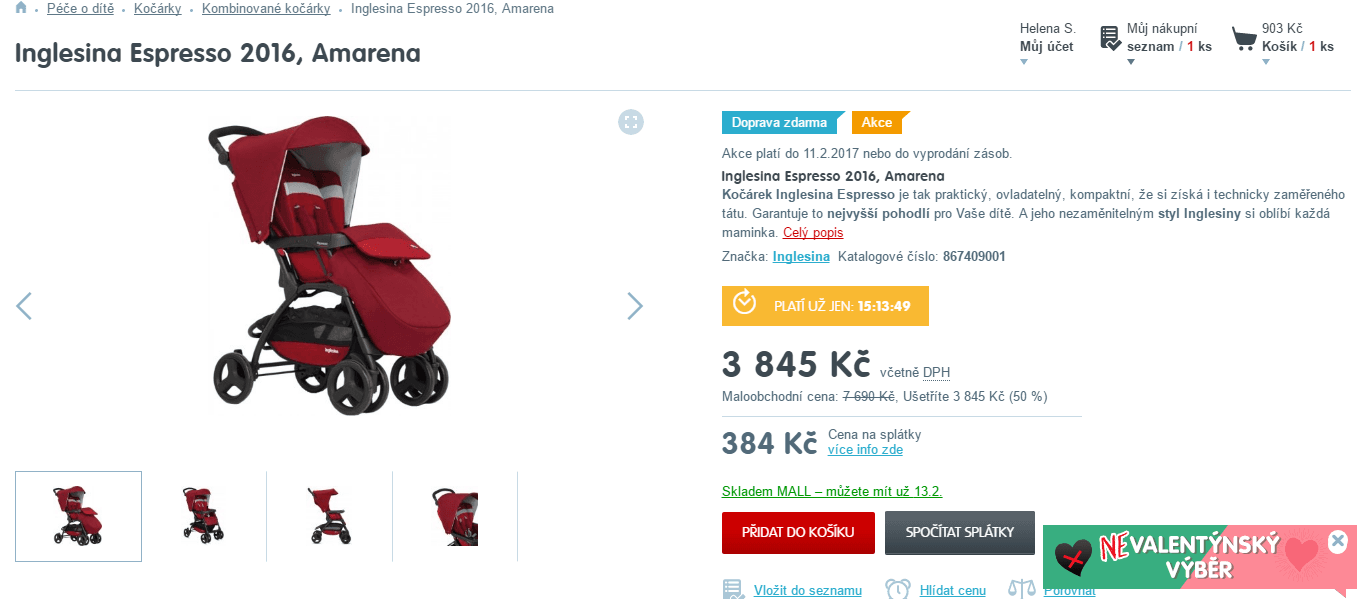The image size is (1366, 599).
Task: Expand the Můj nákupní seznam dropdown arrow
Action: (1131, 62)
